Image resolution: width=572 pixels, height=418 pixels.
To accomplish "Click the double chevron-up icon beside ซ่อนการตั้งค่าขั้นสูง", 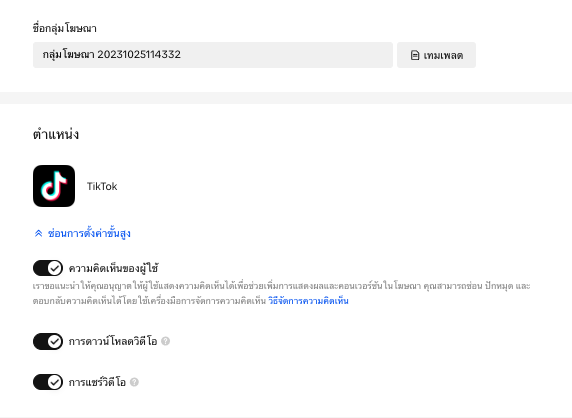I will tap(38, 233).
